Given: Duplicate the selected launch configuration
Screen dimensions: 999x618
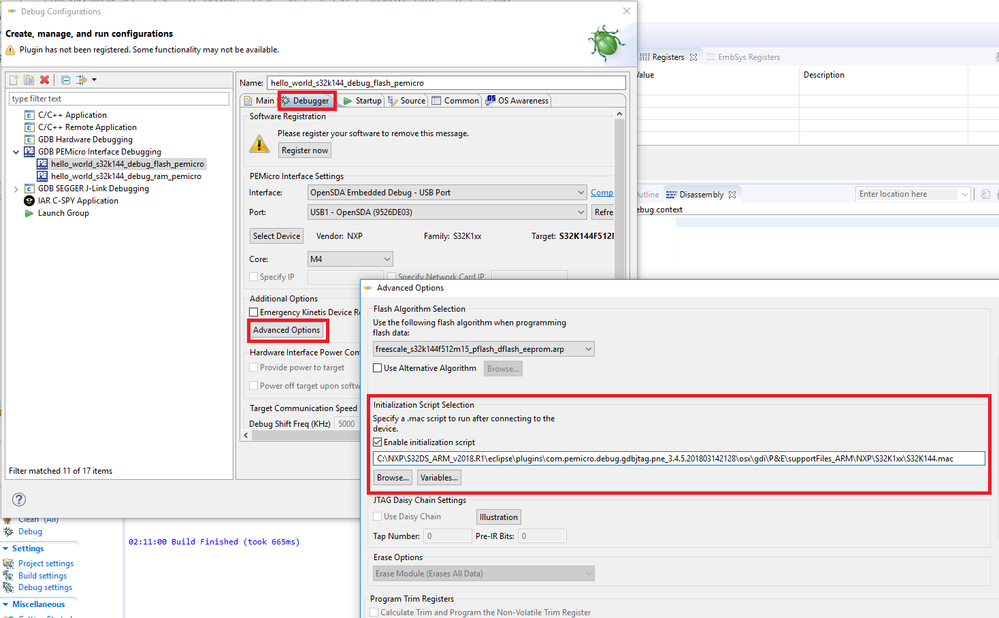Looking at the screenshot, I should pos(29,80).
